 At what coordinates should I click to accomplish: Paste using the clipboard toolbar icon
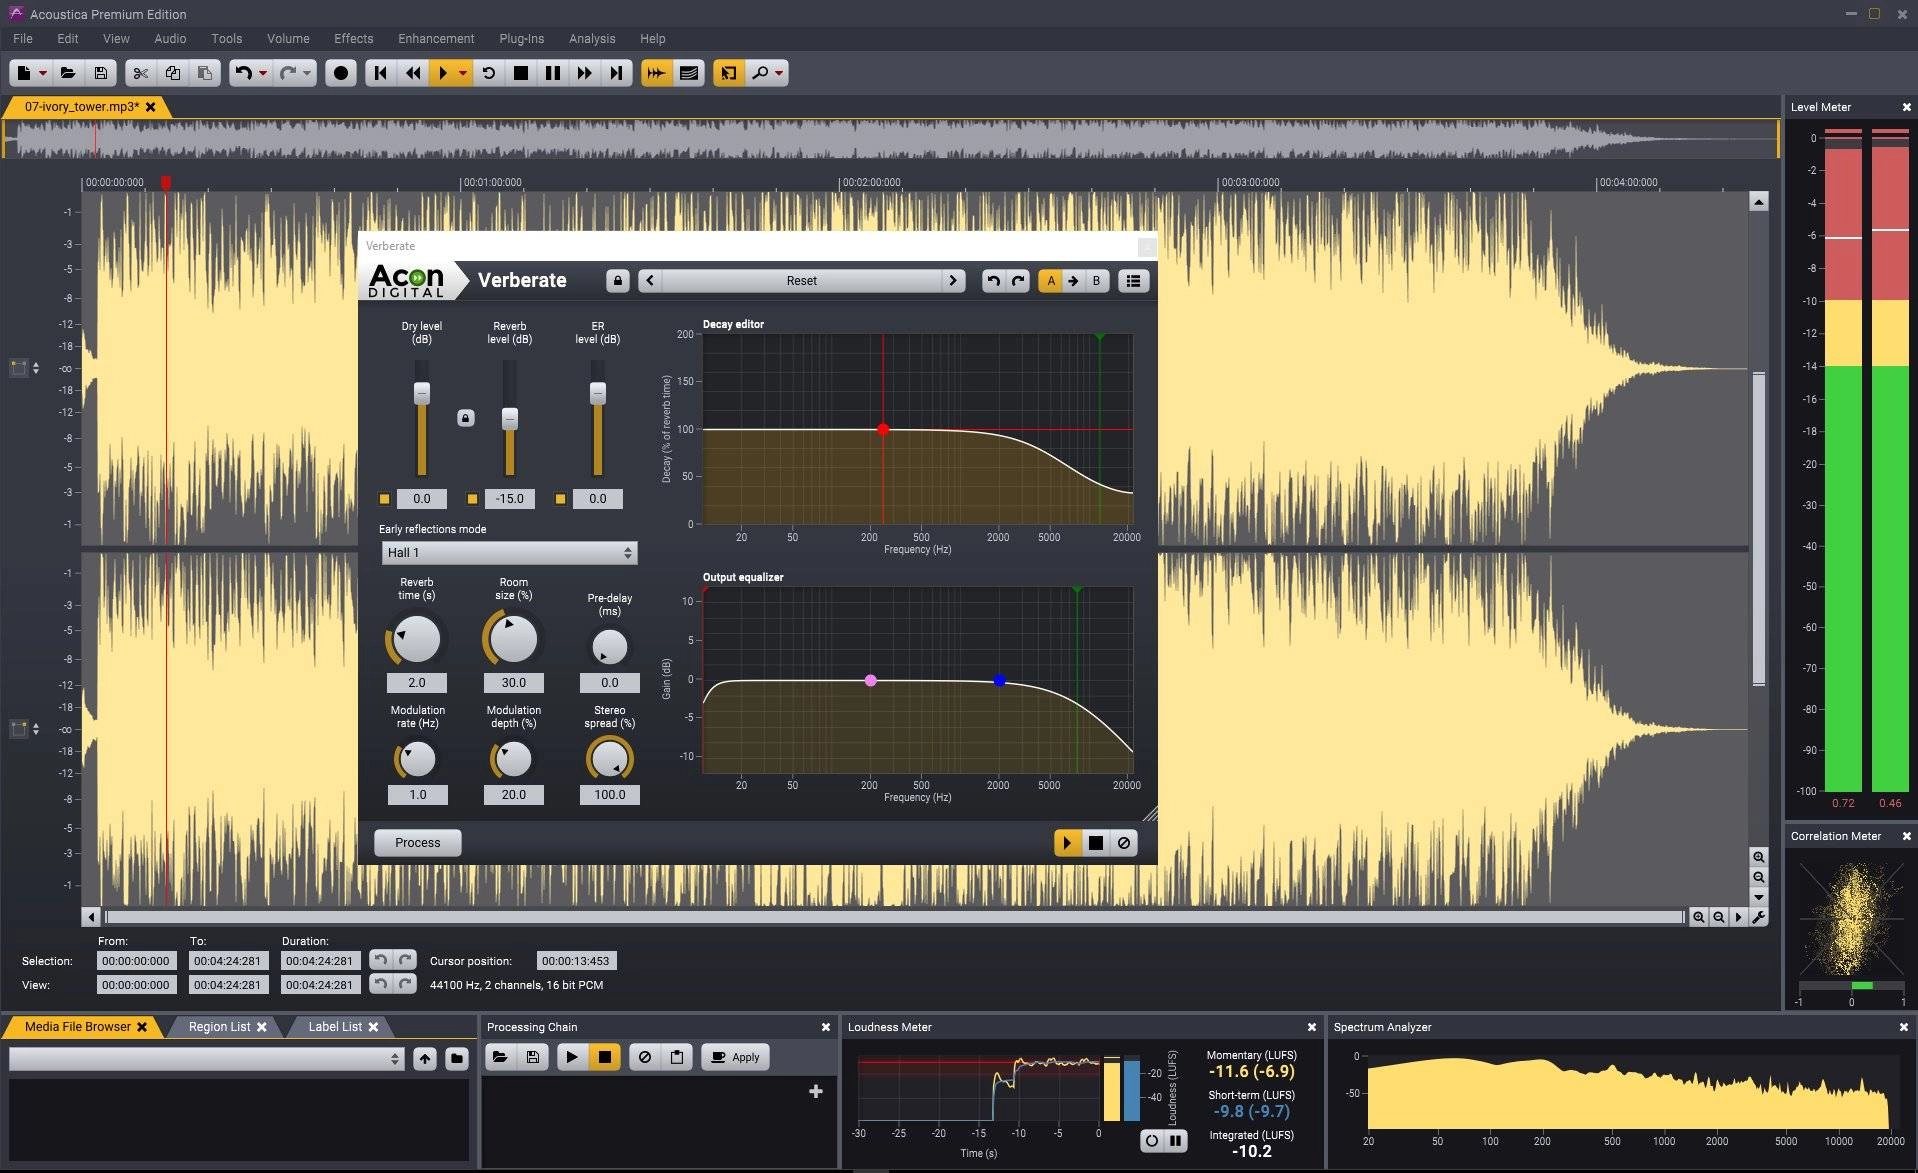point(205,73)
